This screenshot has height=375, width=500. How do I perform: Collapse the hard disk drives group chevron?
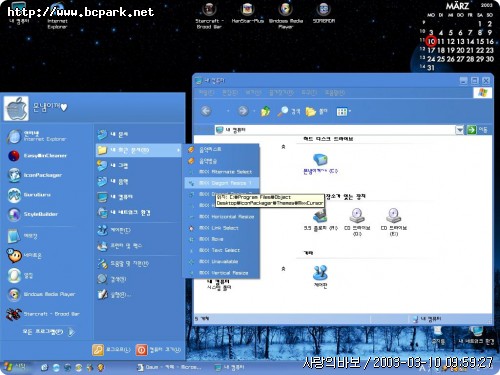(283, 146)
